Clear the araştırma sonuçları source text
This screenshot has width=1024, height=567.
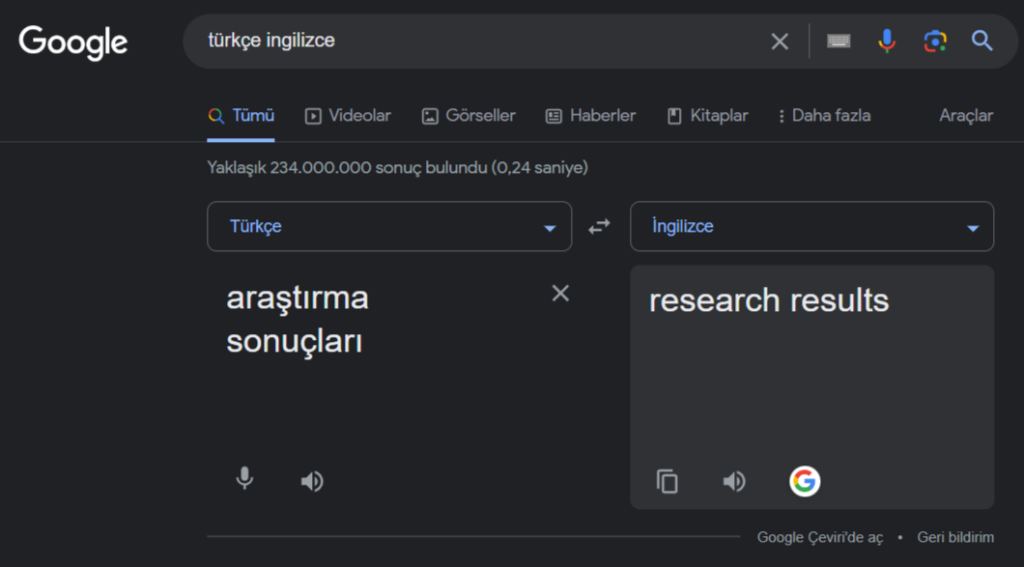coord(560,293)
